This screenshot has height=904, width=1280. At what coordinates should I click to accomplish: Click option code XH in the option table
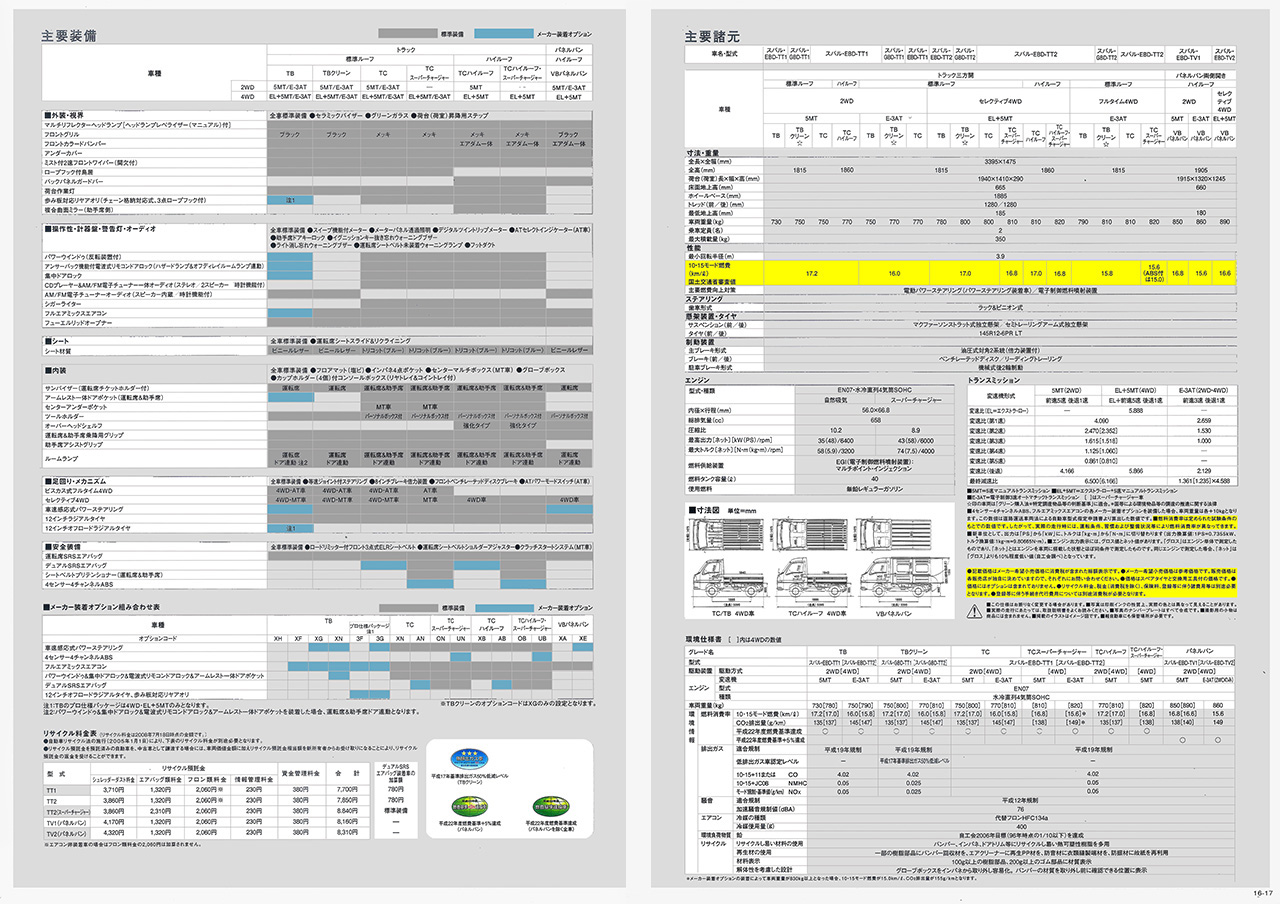(278, 637)
